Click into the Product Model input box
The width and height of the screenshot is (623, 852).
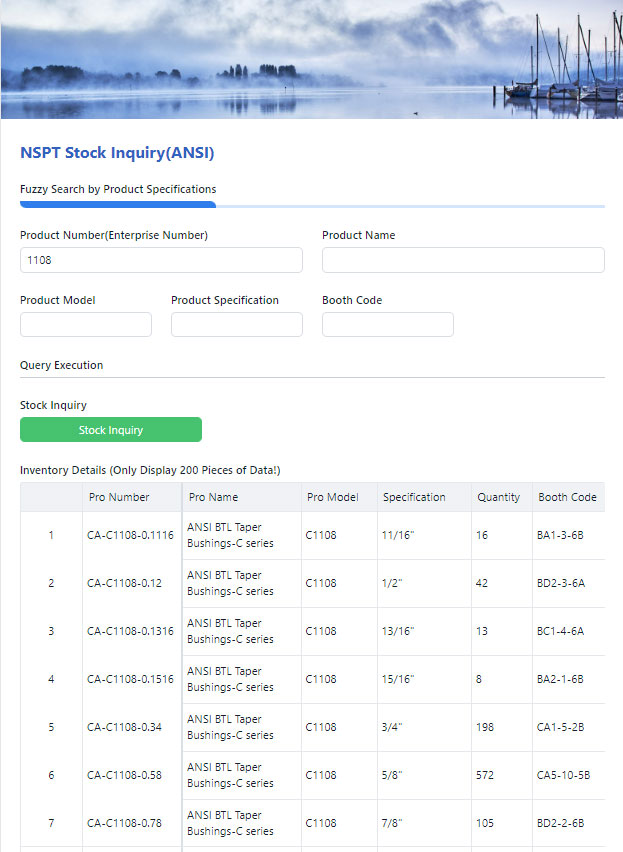point(86,325)
